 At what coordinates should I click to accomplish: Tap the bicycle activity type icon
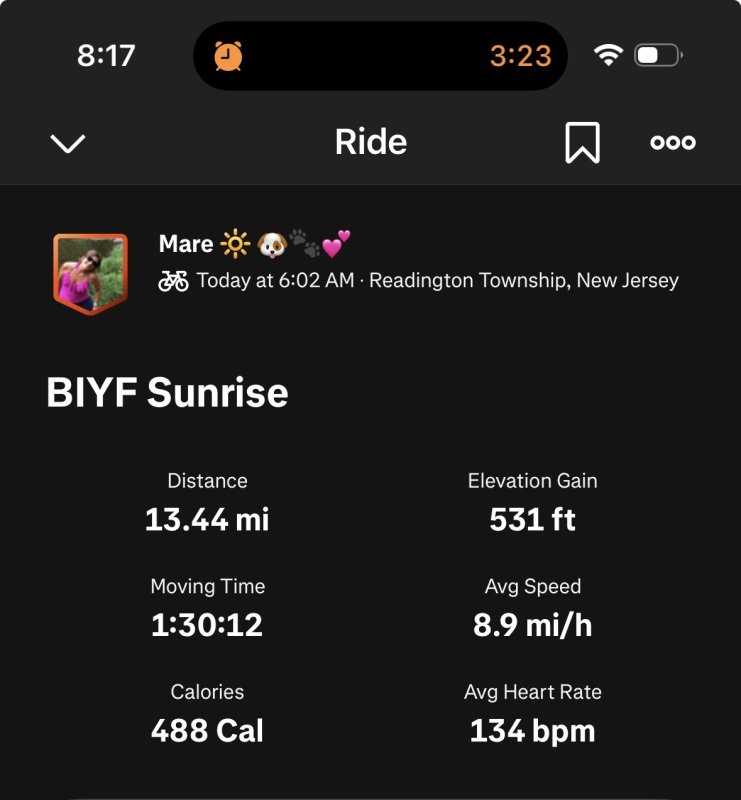173,281
